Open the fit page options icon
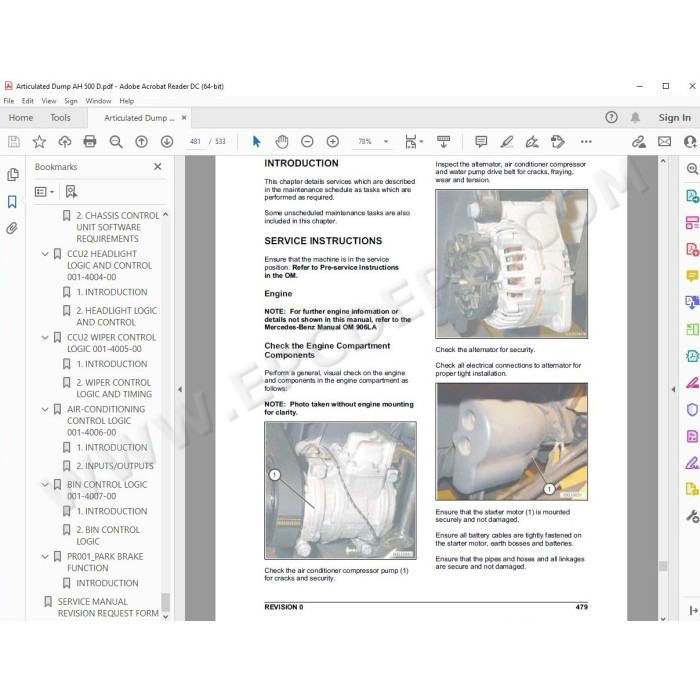Image resolution: width=700 pixels, height=700 pixels. (413, 142)
